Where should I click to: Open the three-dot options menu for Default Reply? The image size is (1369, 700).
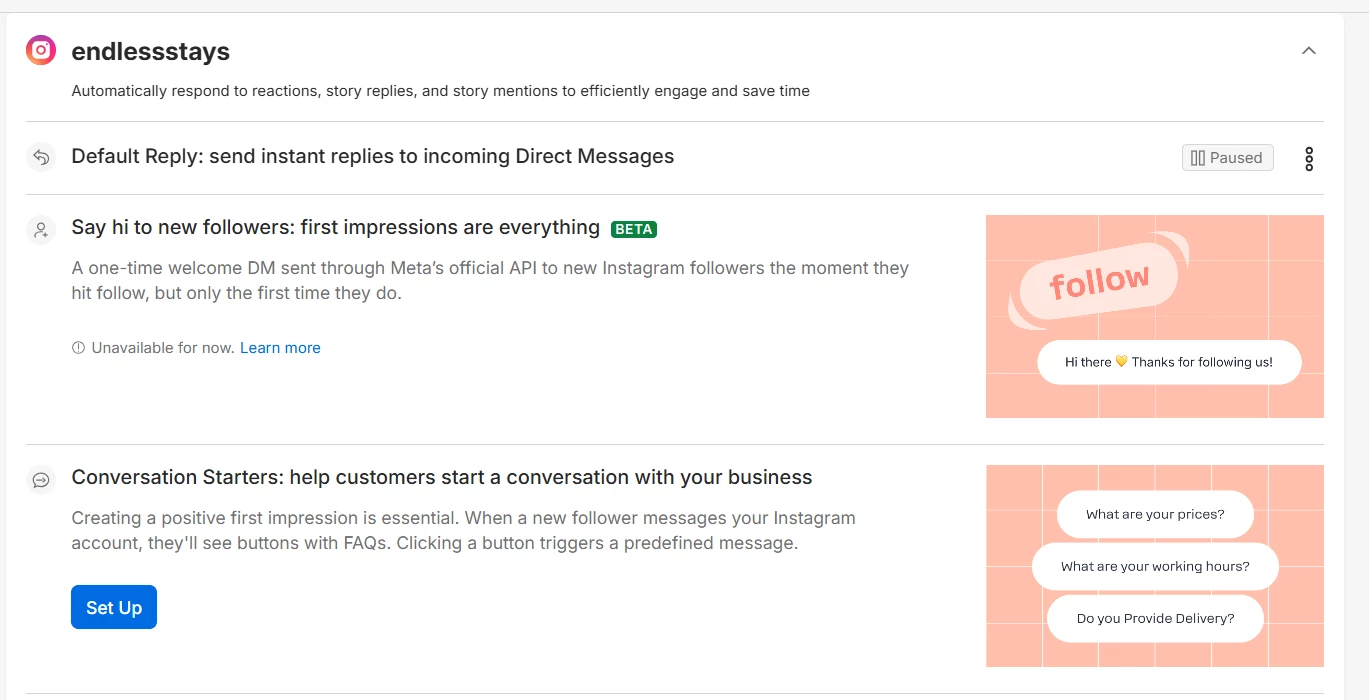pyautogui.click(x=1308, y=158)
